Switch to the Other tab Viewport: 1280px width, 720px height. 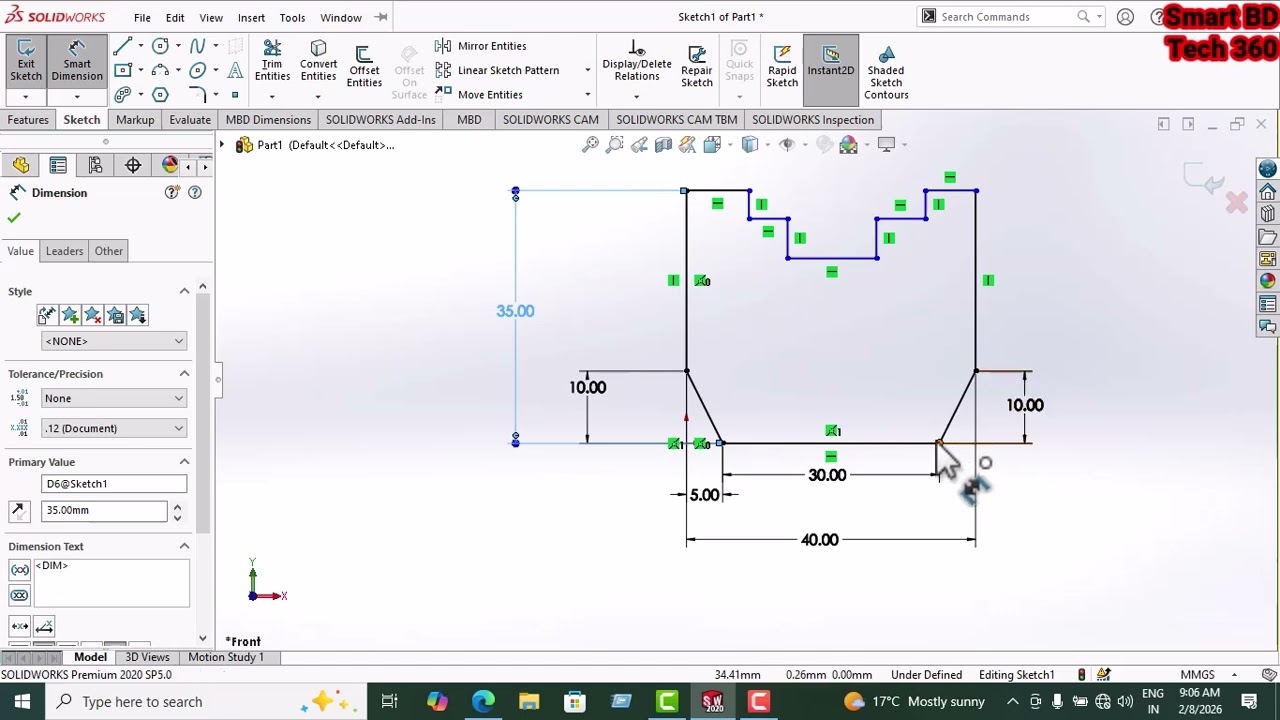109,251
